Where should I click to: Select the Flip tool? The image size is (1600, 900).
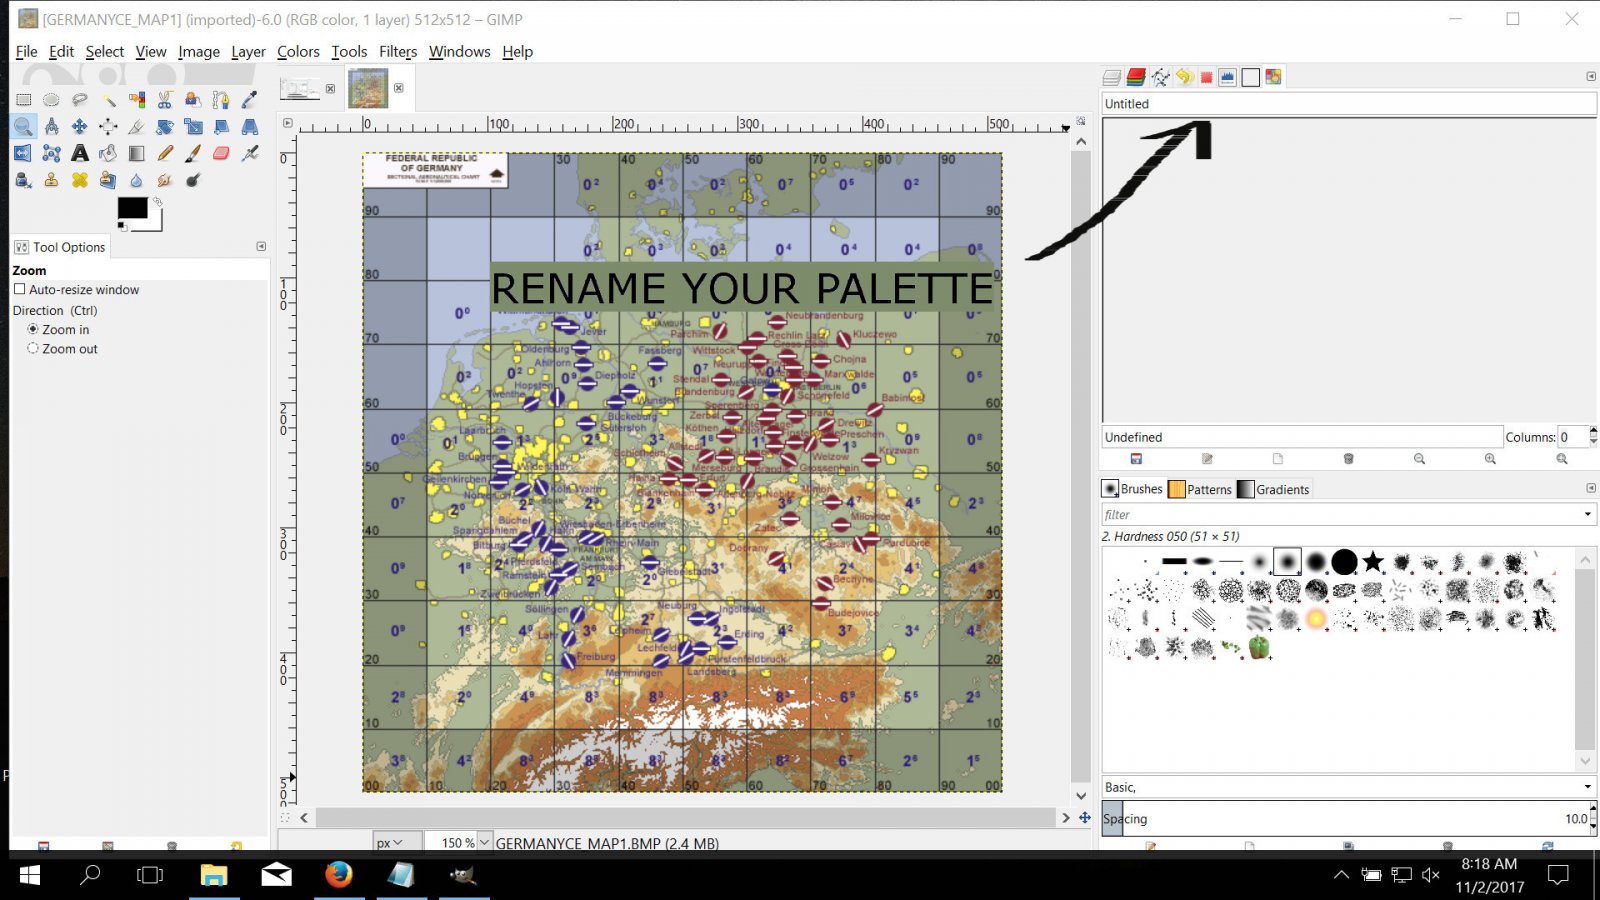coord(23,153)
